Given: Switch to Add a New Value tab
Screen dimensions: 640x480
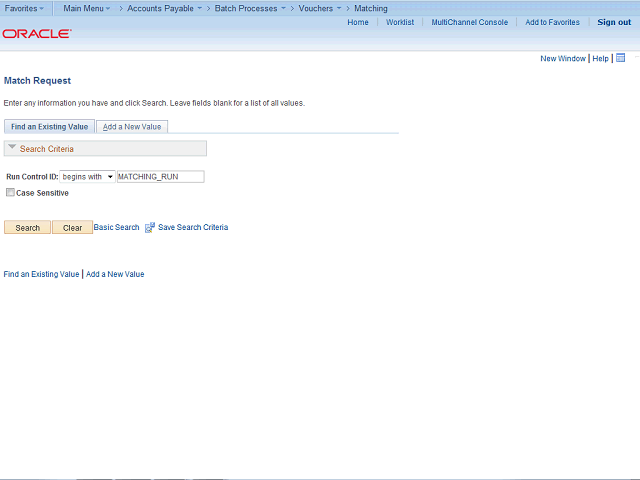Looking at the screenshot, I should (x=132, y=127).
